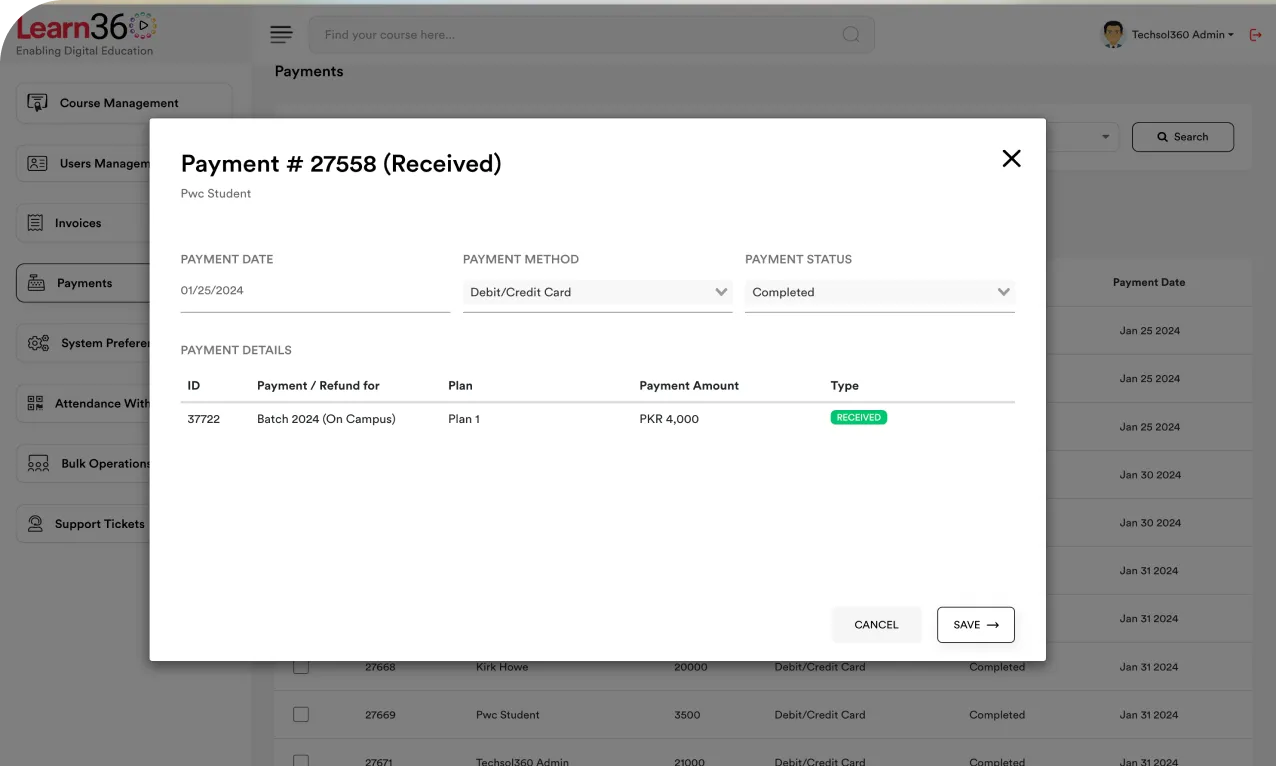Click the Cancel button
The image size is (1276, 766).
pyautogui.click(x=876, y=625)
